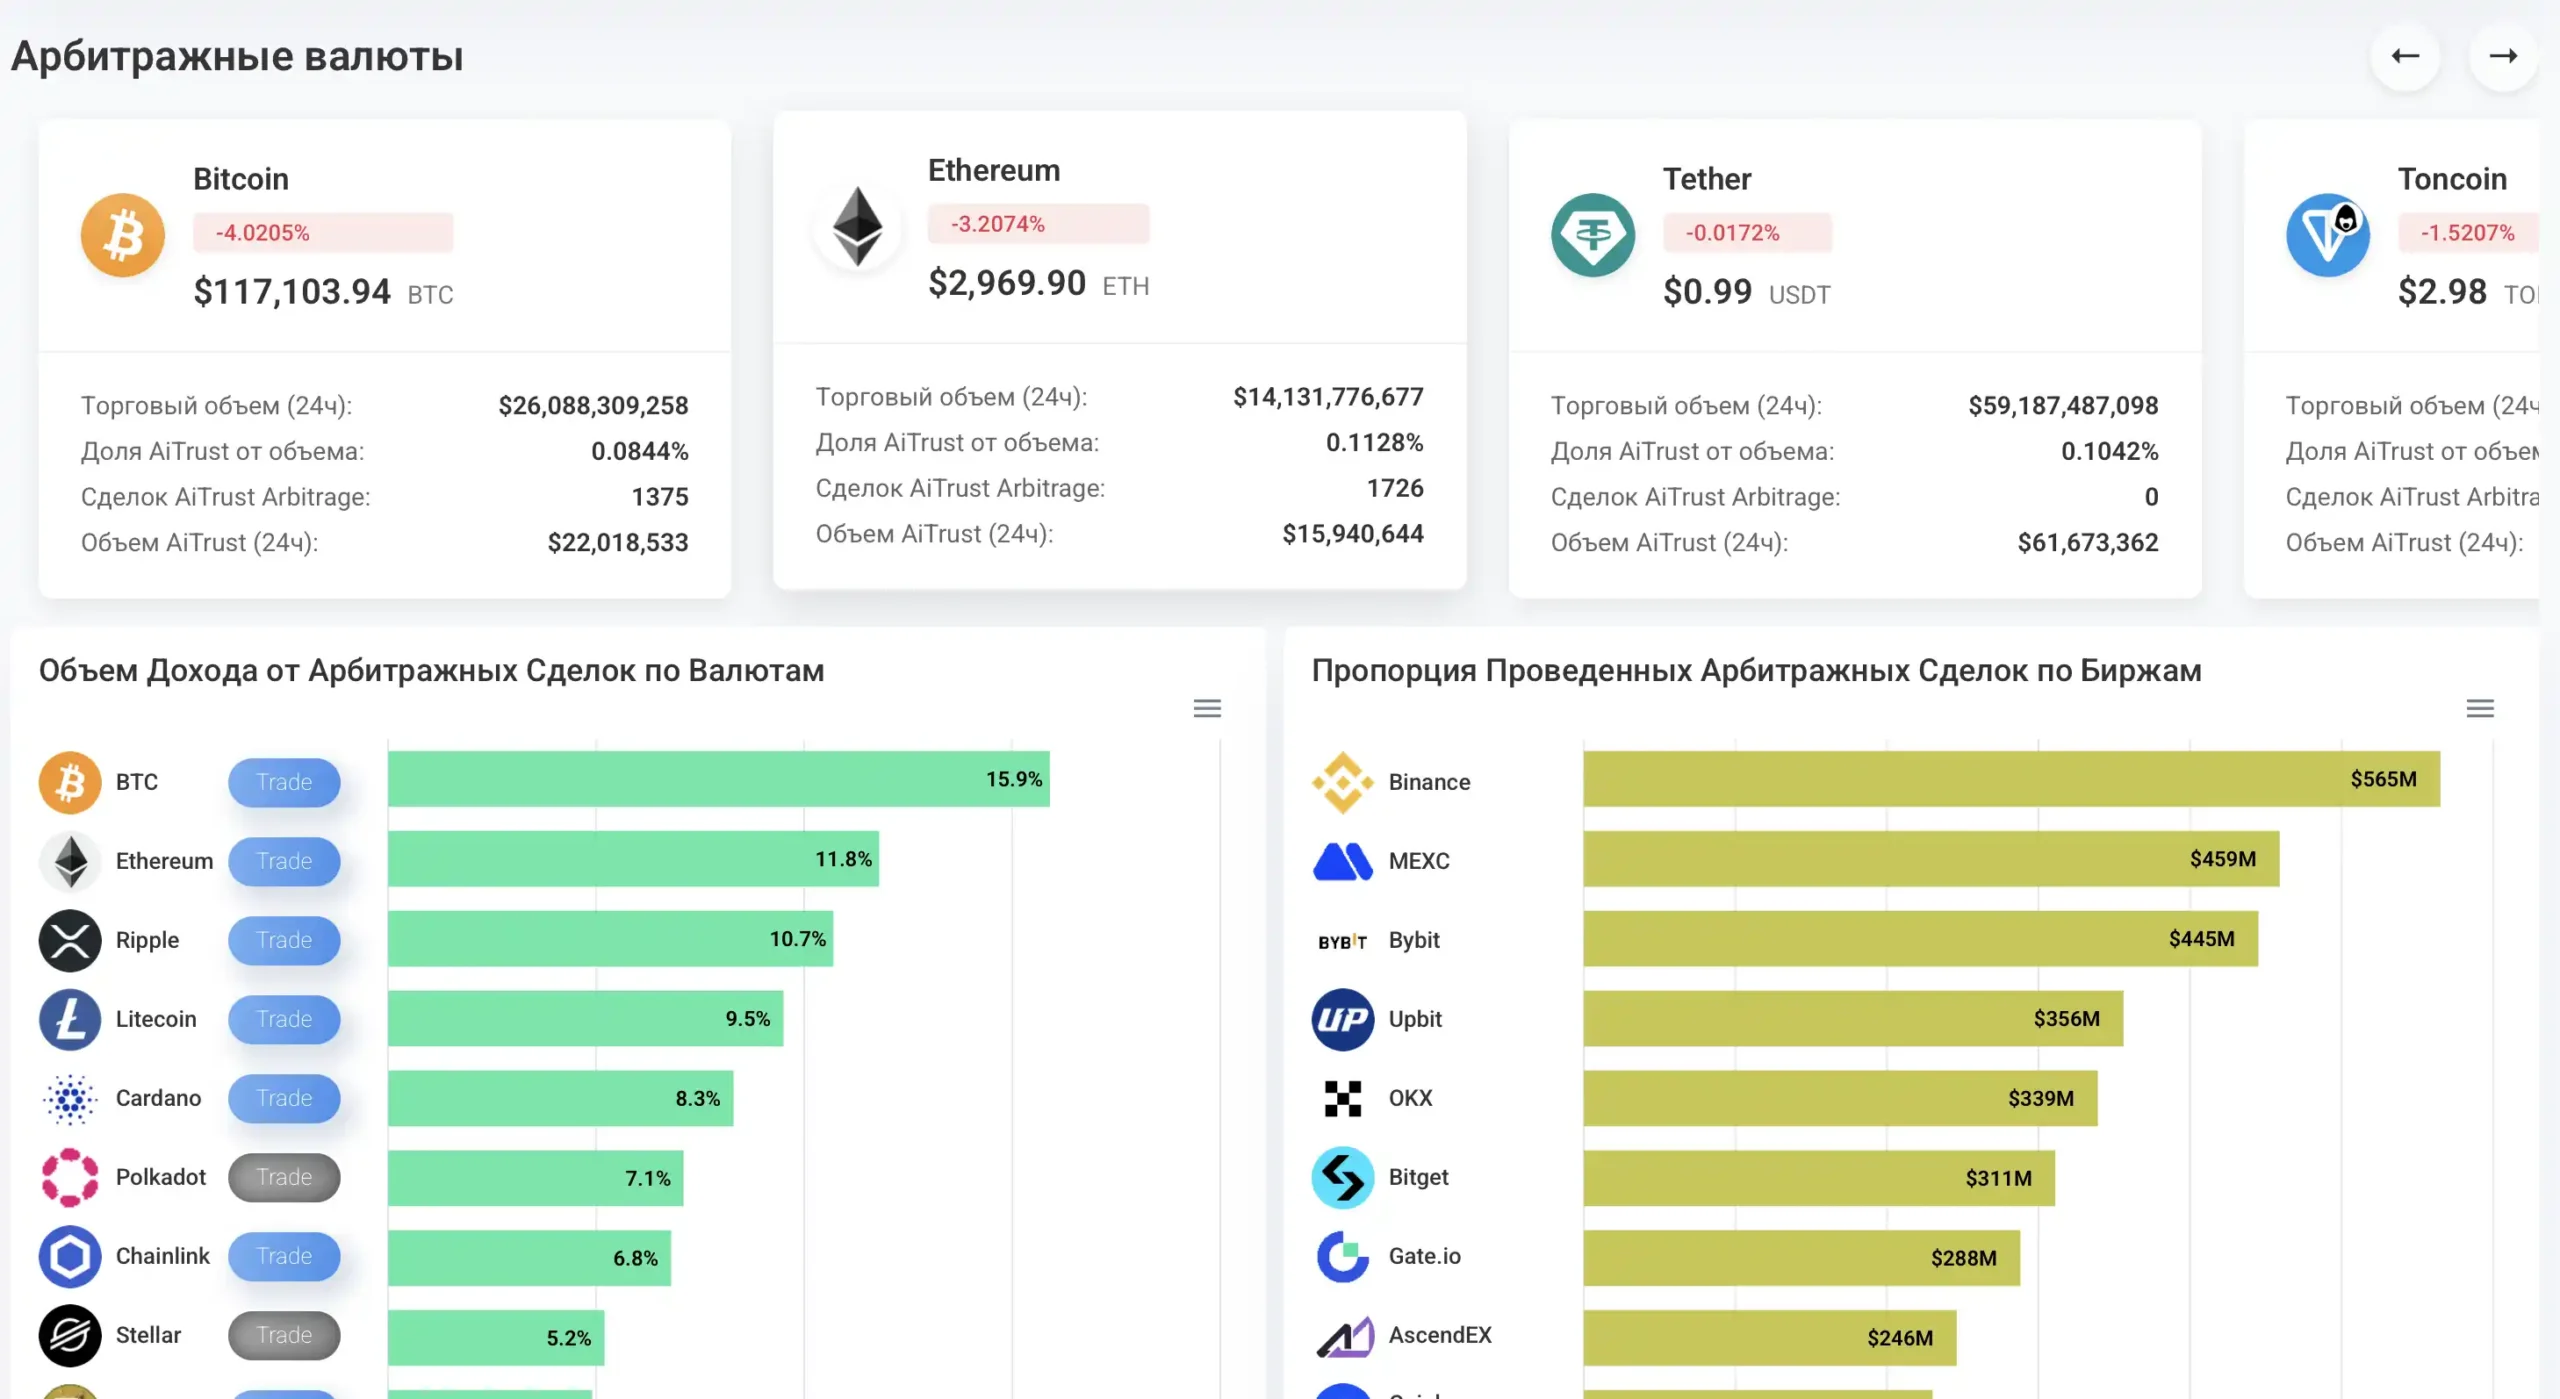Click the Bitcoin logo in the Bitcoin card
The image size is (2560, 1399).
(123, 235)
